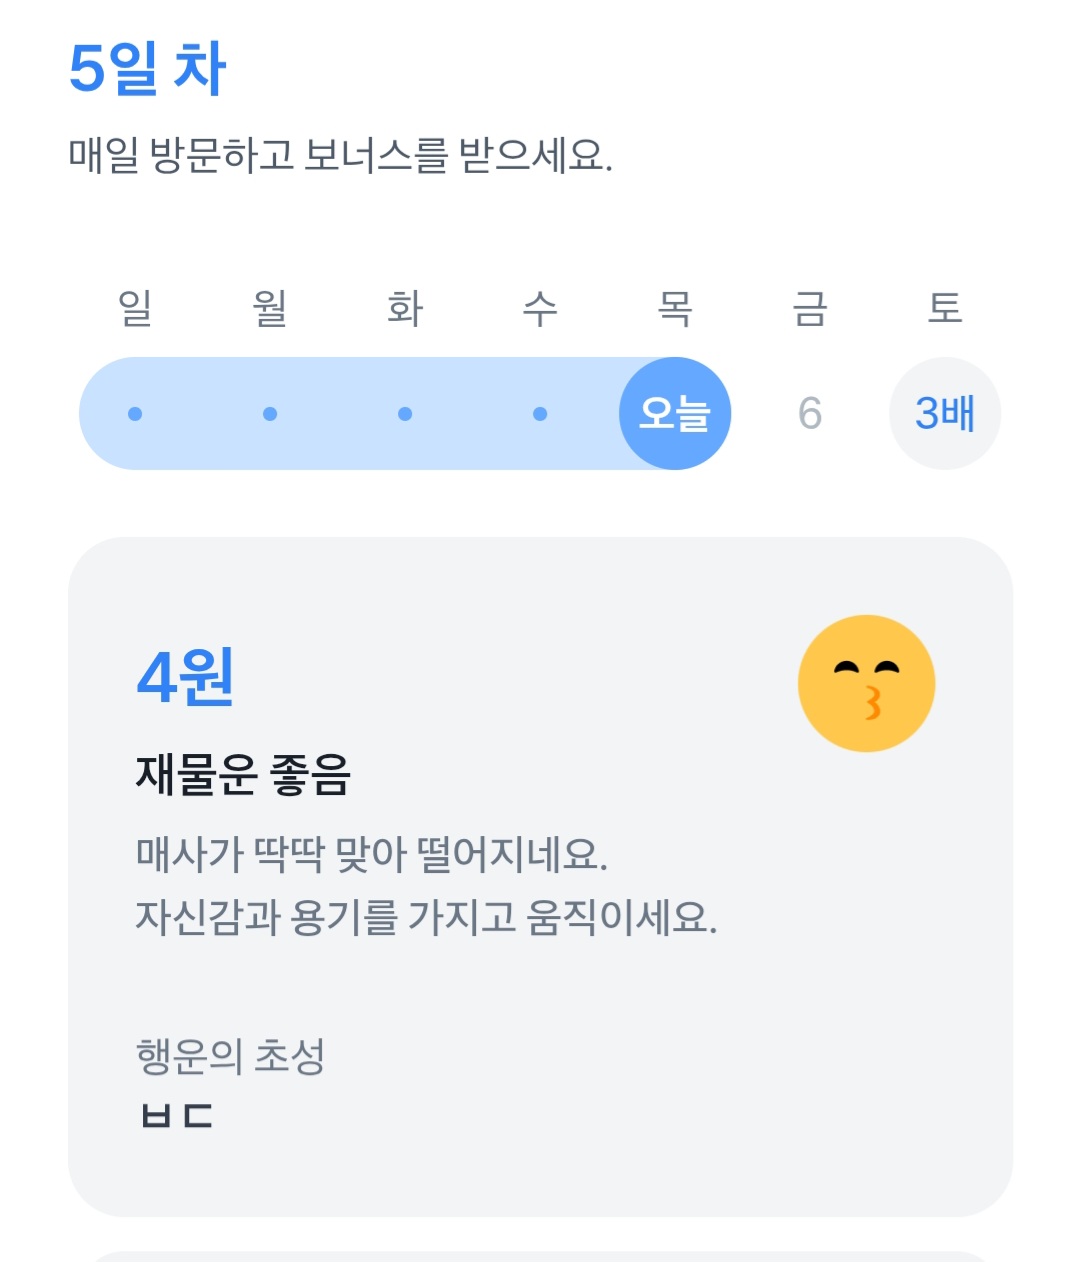Tap the Sunday attendance dot
1080x1262 pixels.
pyautogui.click(x=135, y=414)
